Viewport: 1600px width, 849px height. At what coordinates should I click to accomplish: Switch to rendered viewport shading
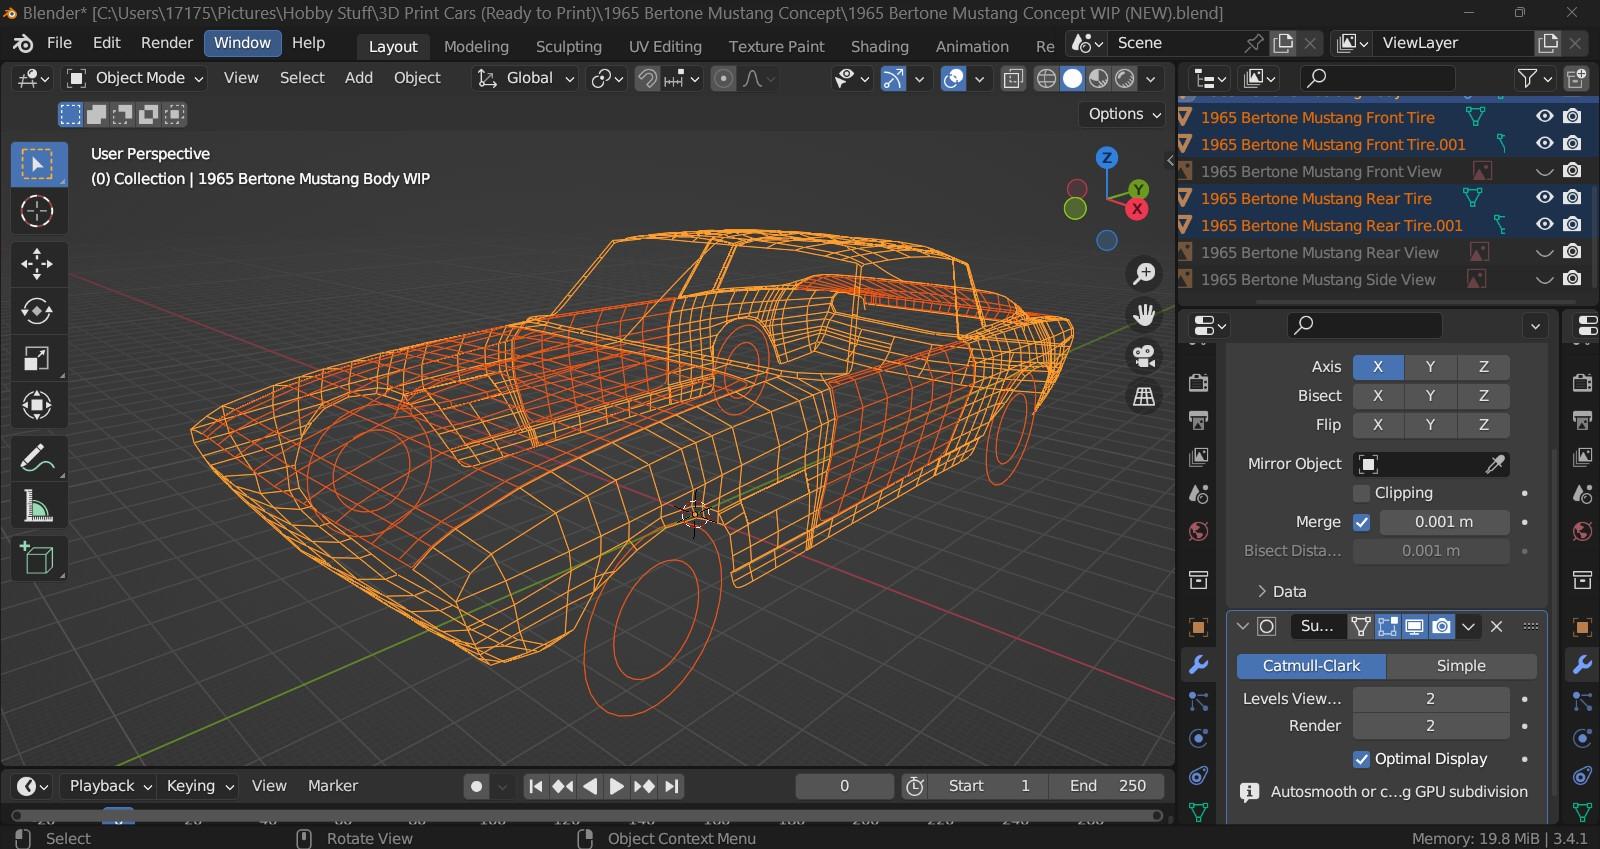coord(1125,78)
